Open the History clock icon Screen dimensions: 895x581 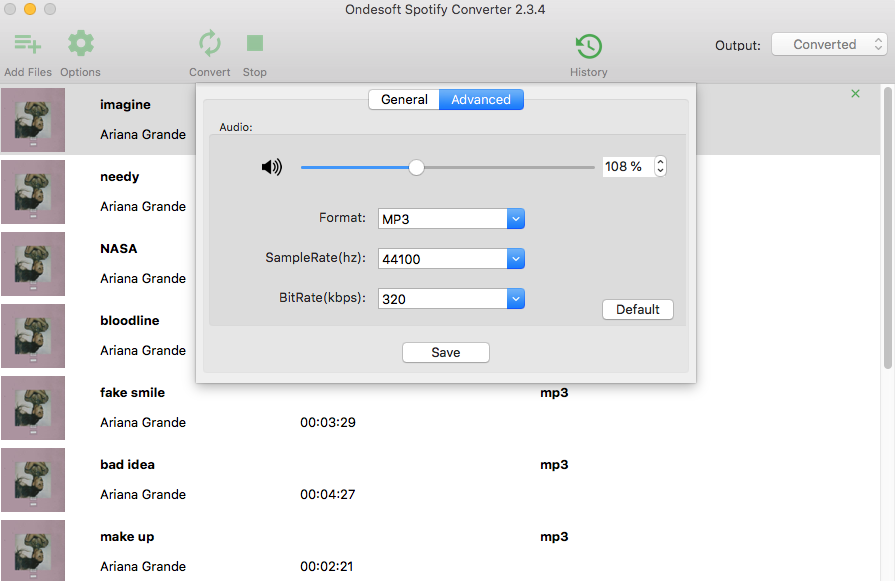(588, 46)
